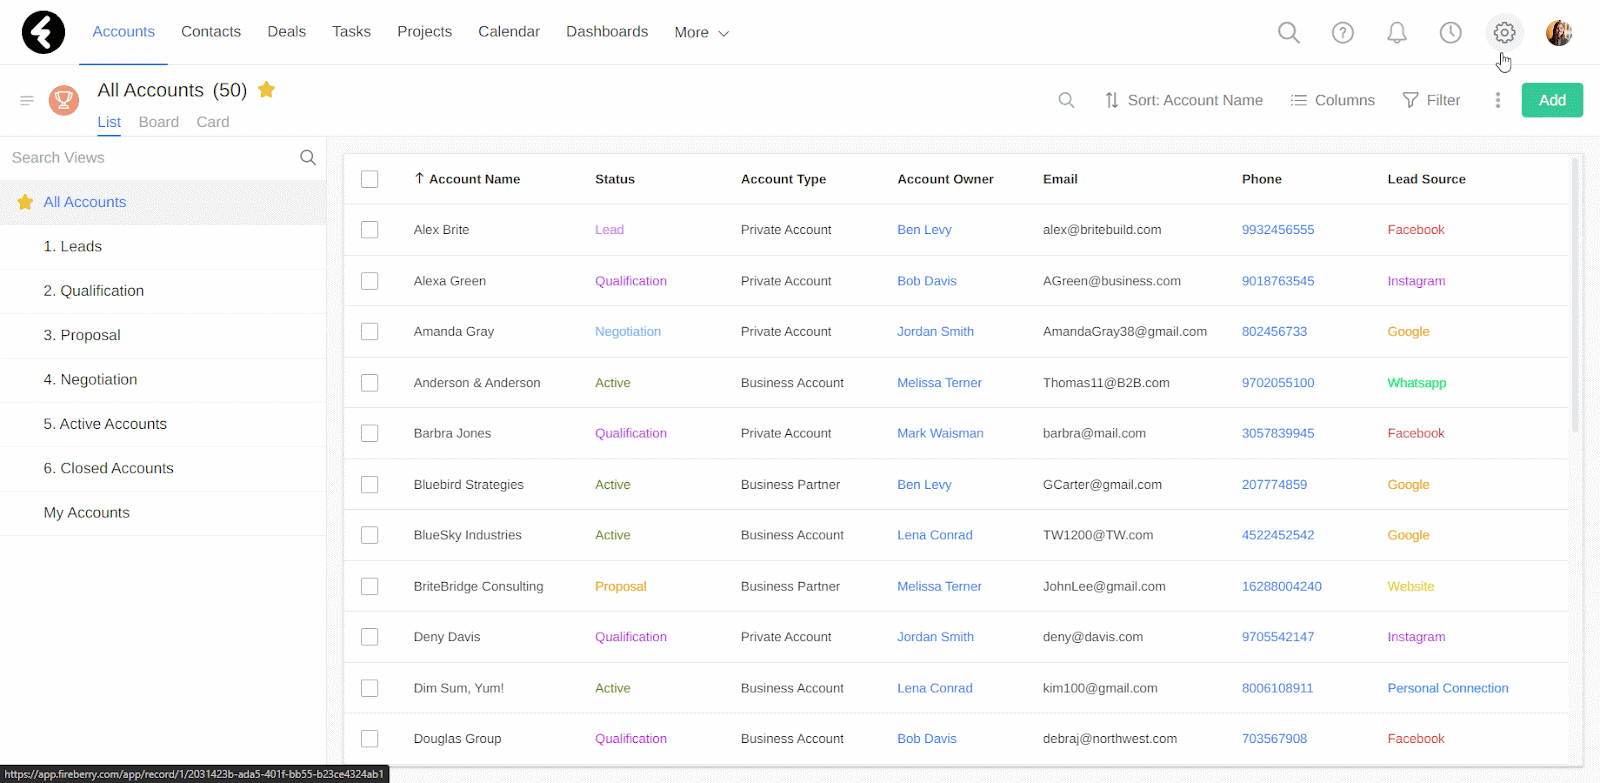Open settings gear icon
The width and height of the screenshot is (1600, 783).
[x=1504, y=33]
